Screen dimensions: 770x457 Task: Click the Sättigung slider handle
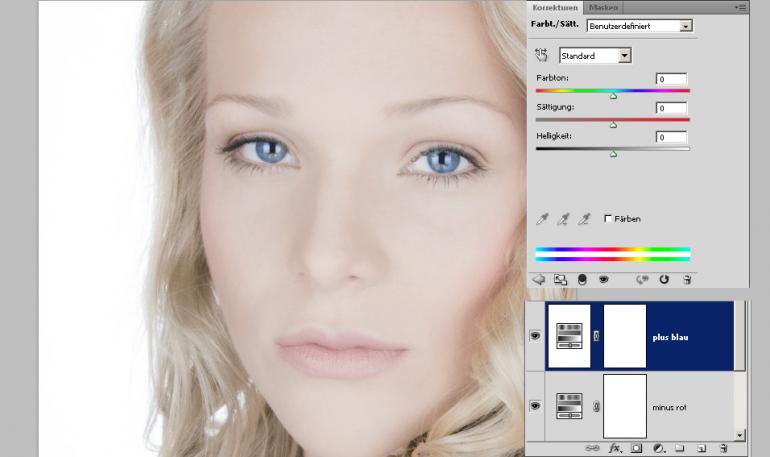click(x=613, y=125)
